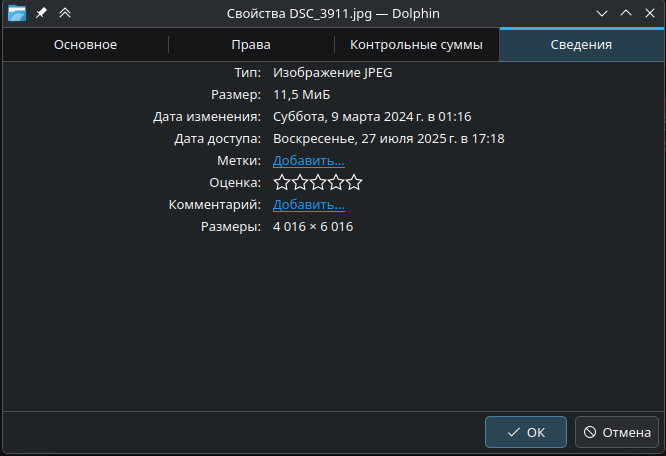
Task: Minimize window using down chevron
Action: (602, 13)
